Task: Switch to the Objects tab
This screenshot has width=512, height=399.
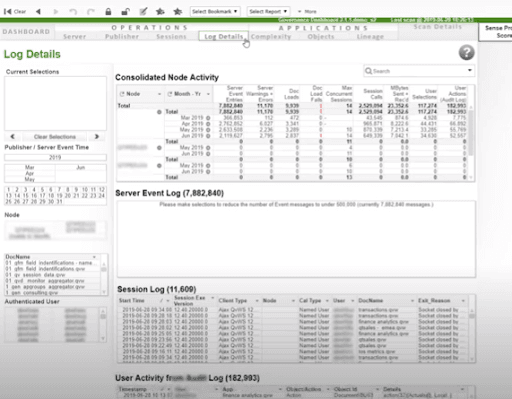Action: 321,36
